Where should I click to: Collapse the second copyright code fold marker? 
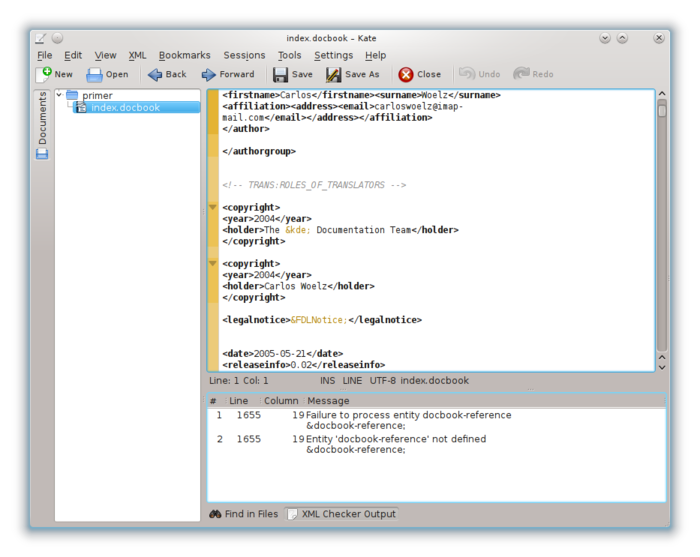(x=213, y=263)
